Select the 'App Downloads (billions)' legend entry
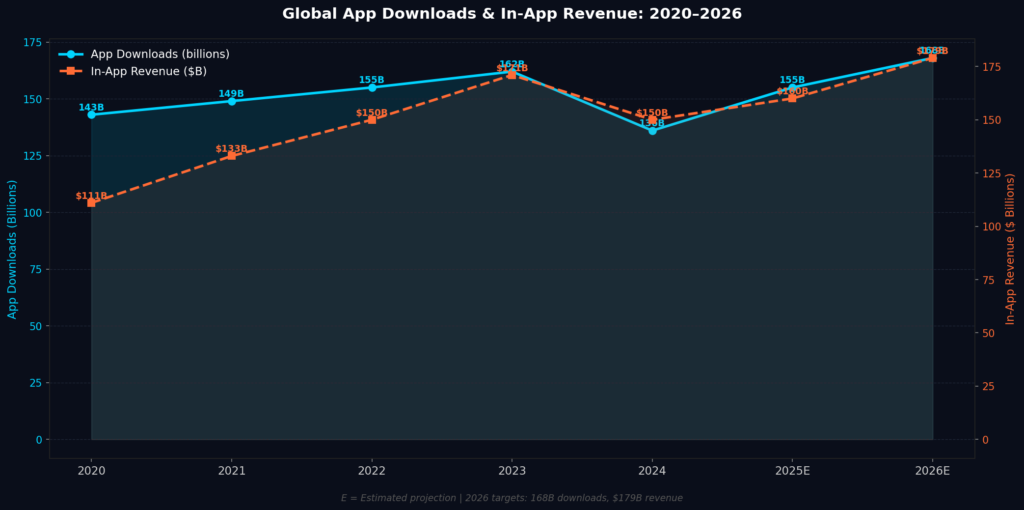 click(144, 54)
